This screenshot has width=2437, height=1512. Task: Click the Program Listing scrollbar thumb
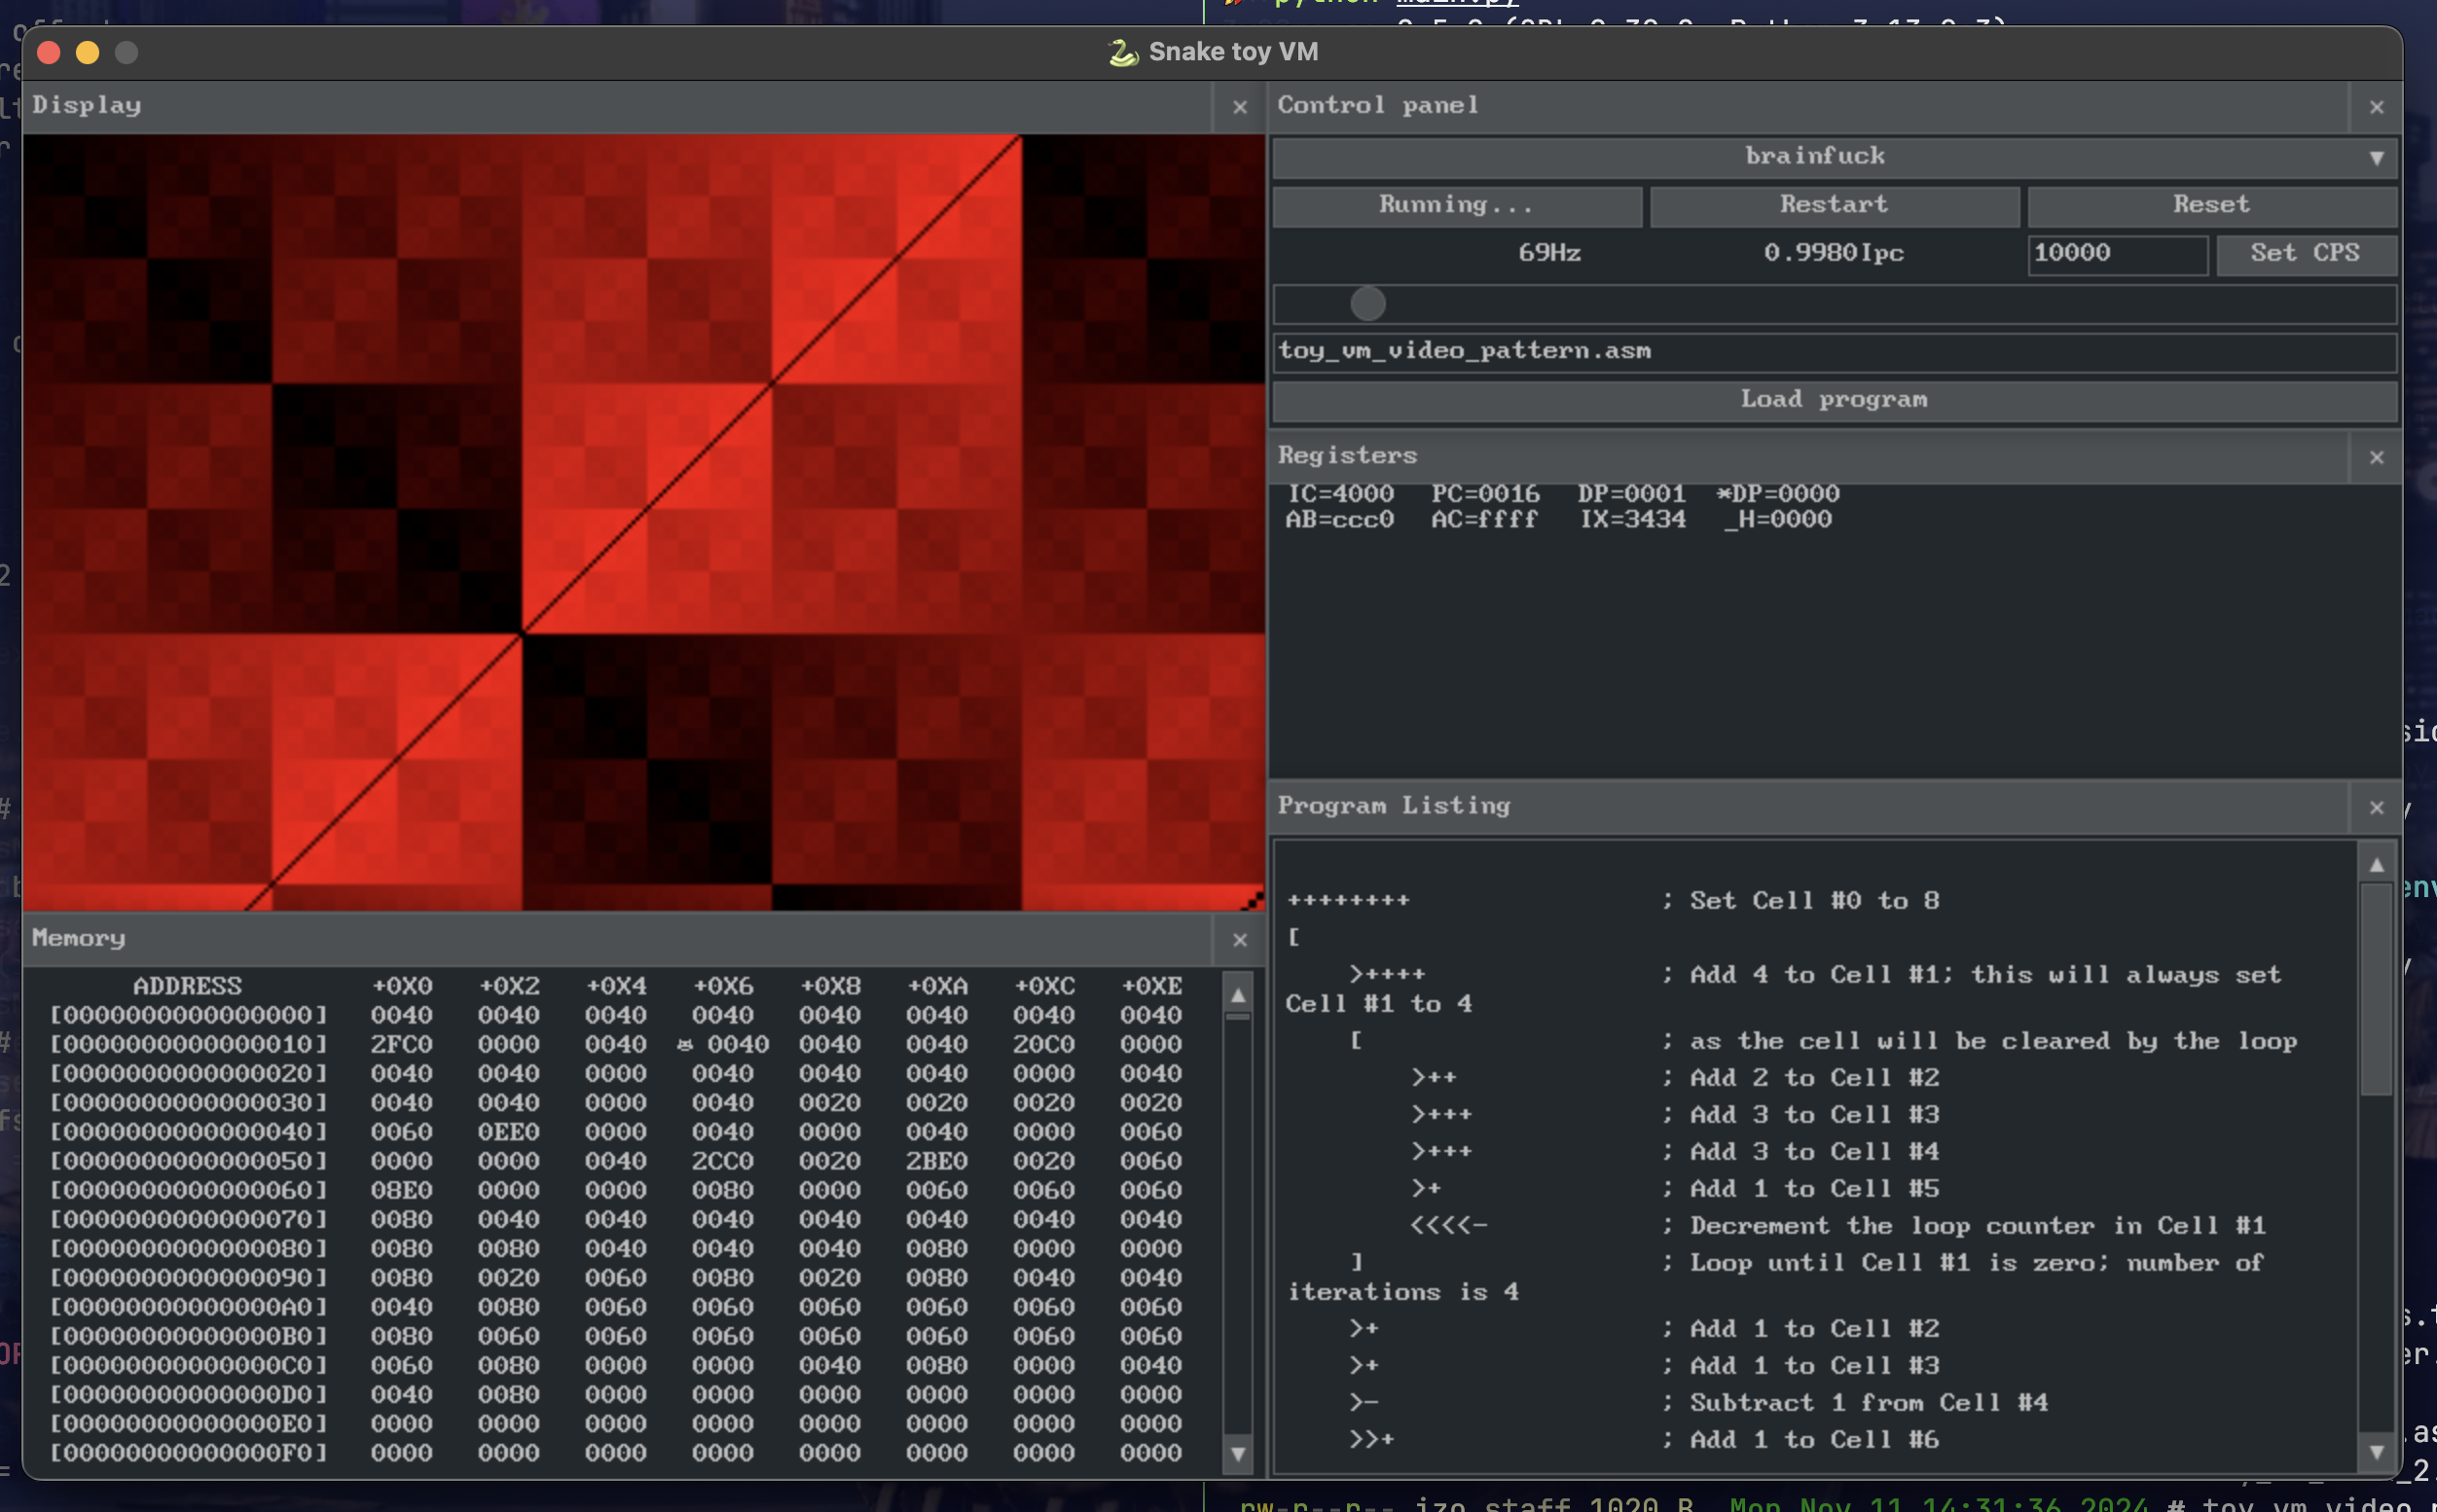(2376, 988)
